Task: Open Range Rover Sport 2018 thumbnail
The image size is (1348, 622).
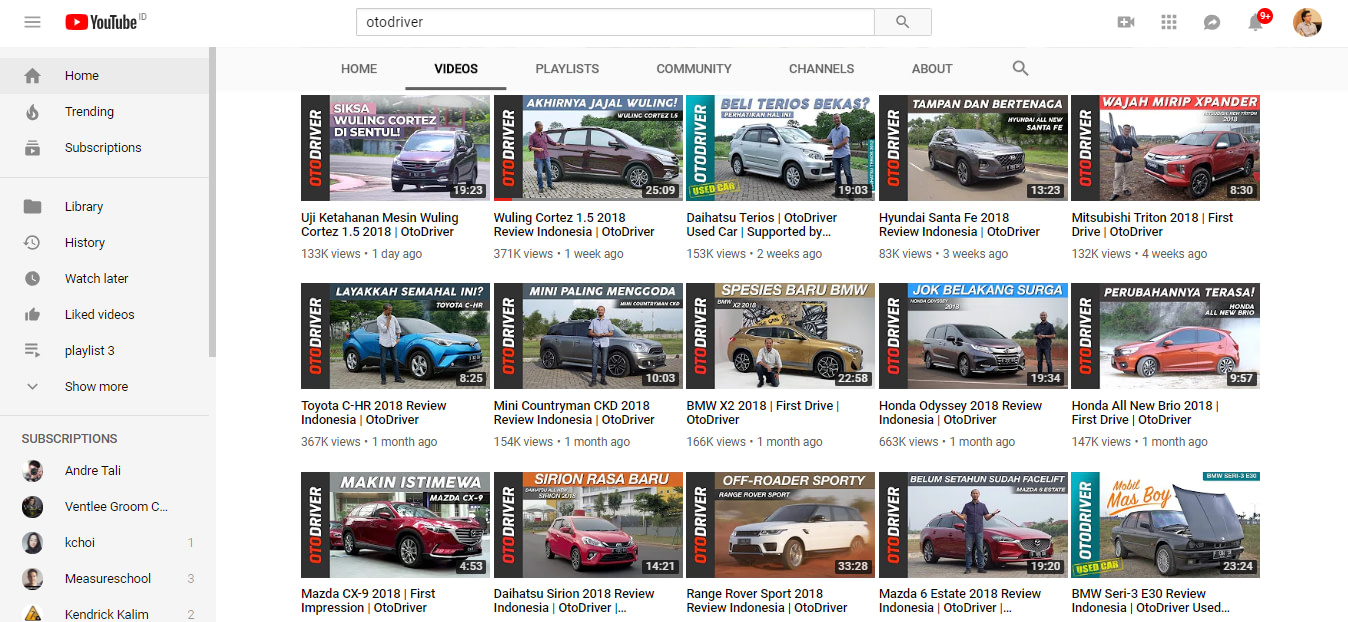Action: click(x=780, y=524)
